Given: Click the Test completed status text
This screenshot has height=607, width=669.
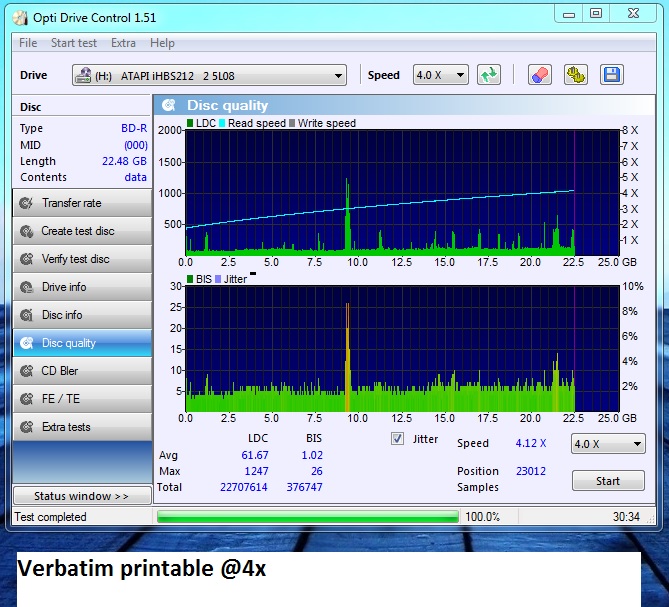Looking at the screenshot, I should point(50,517).
